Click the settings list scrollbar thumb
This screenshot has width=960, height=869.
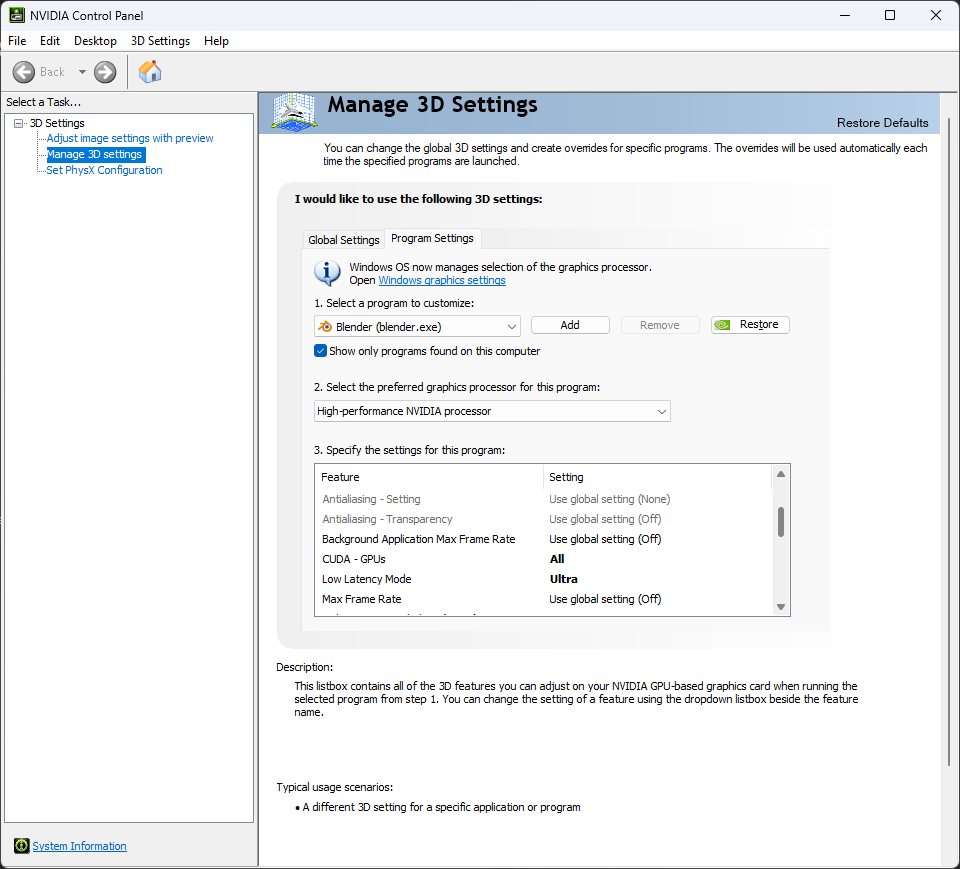(781, 522)
